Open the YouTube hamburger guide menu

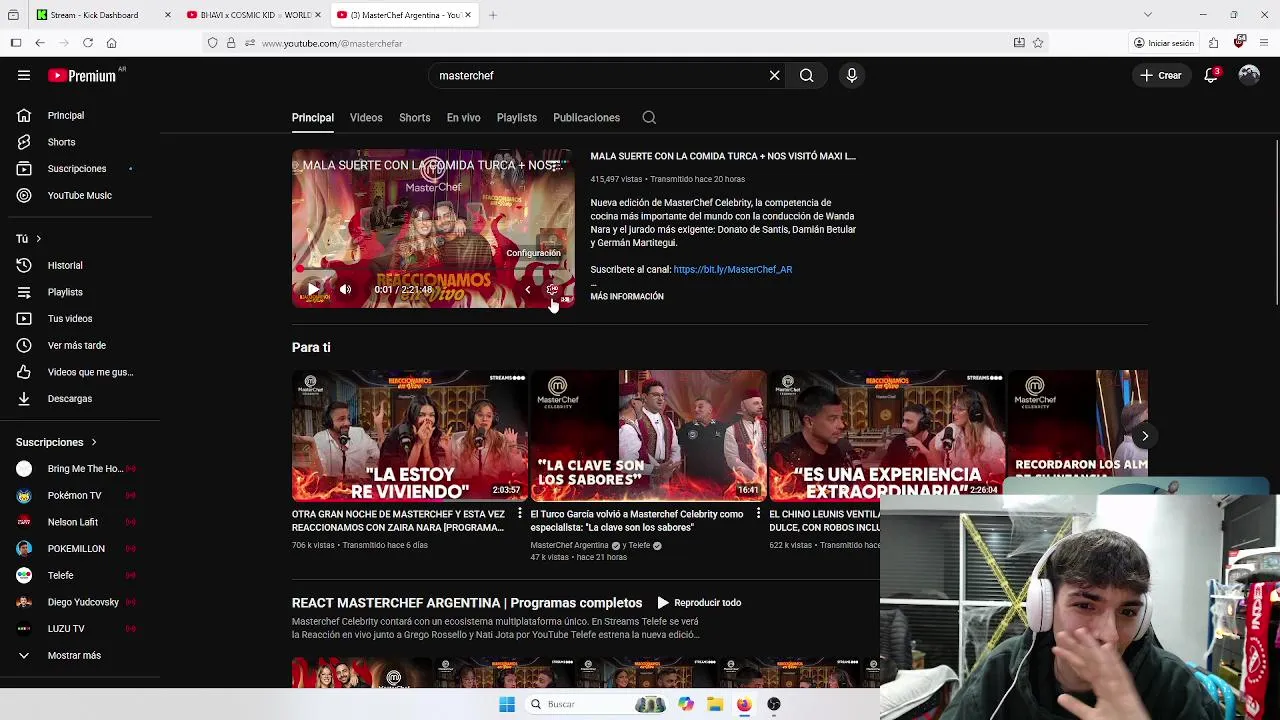pyautogui.click(x=24, y=75)
